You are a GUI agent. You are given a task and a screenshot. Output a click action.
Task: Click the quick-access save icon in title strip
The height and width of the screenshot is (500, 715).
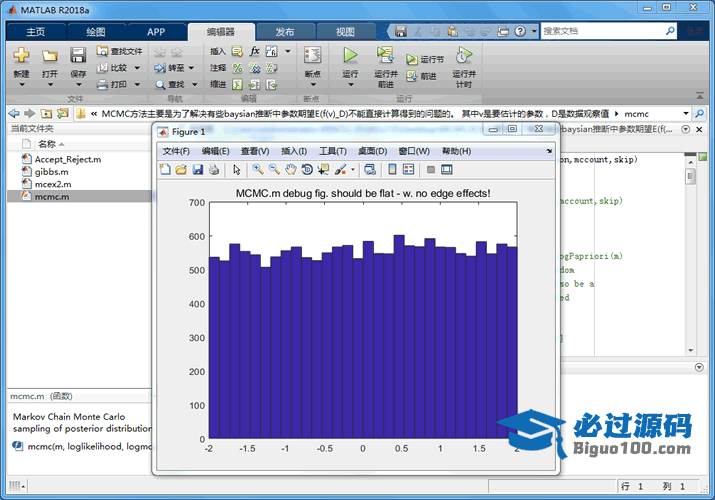tap(401, 31)
